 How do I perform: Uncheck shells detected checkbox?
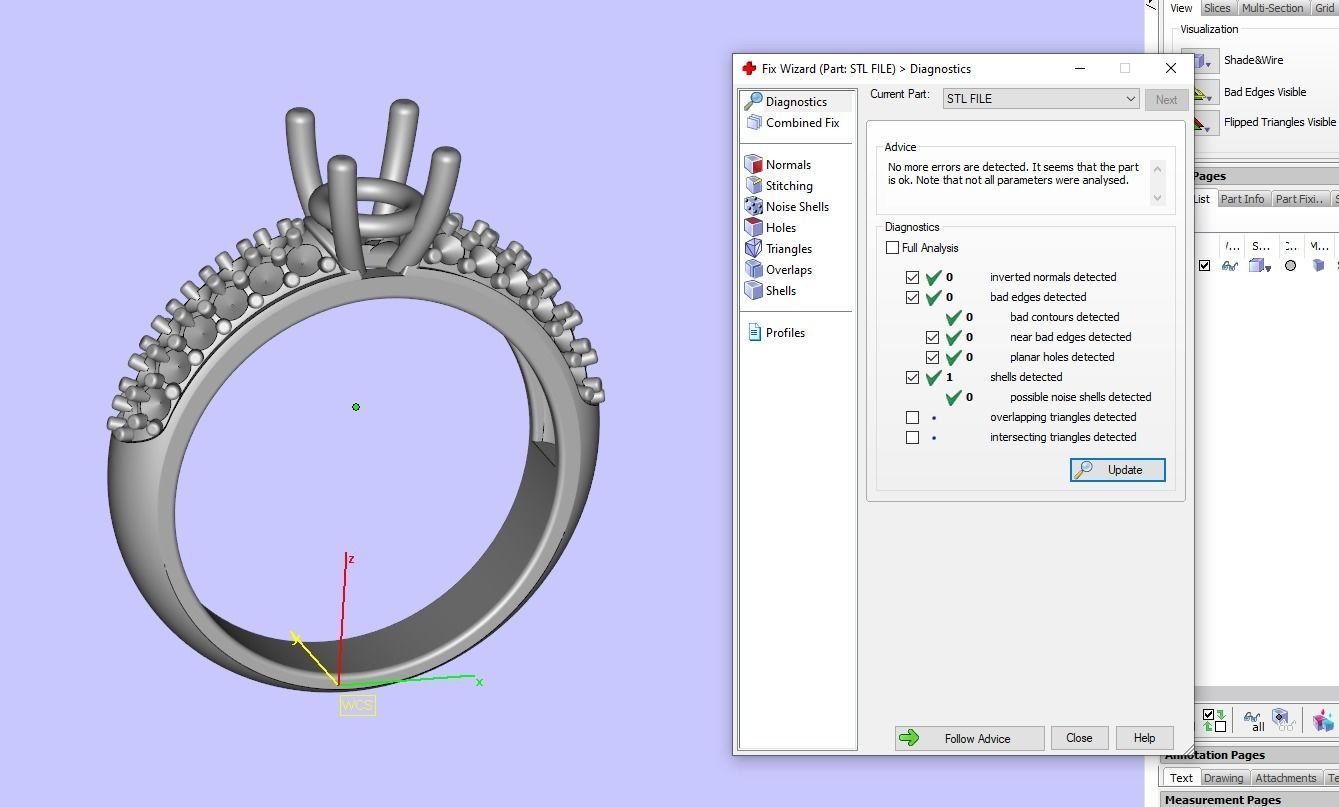point(912,377)
